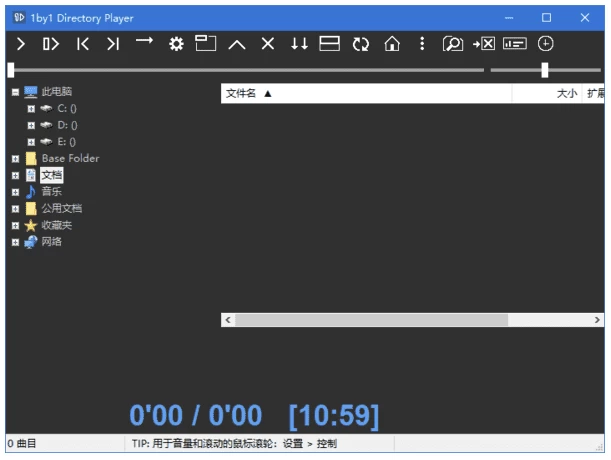The width and height of the screenshot is (611, 460).
Task: Select 收藏夹 in the folder tree
Action: click(56, 226)
